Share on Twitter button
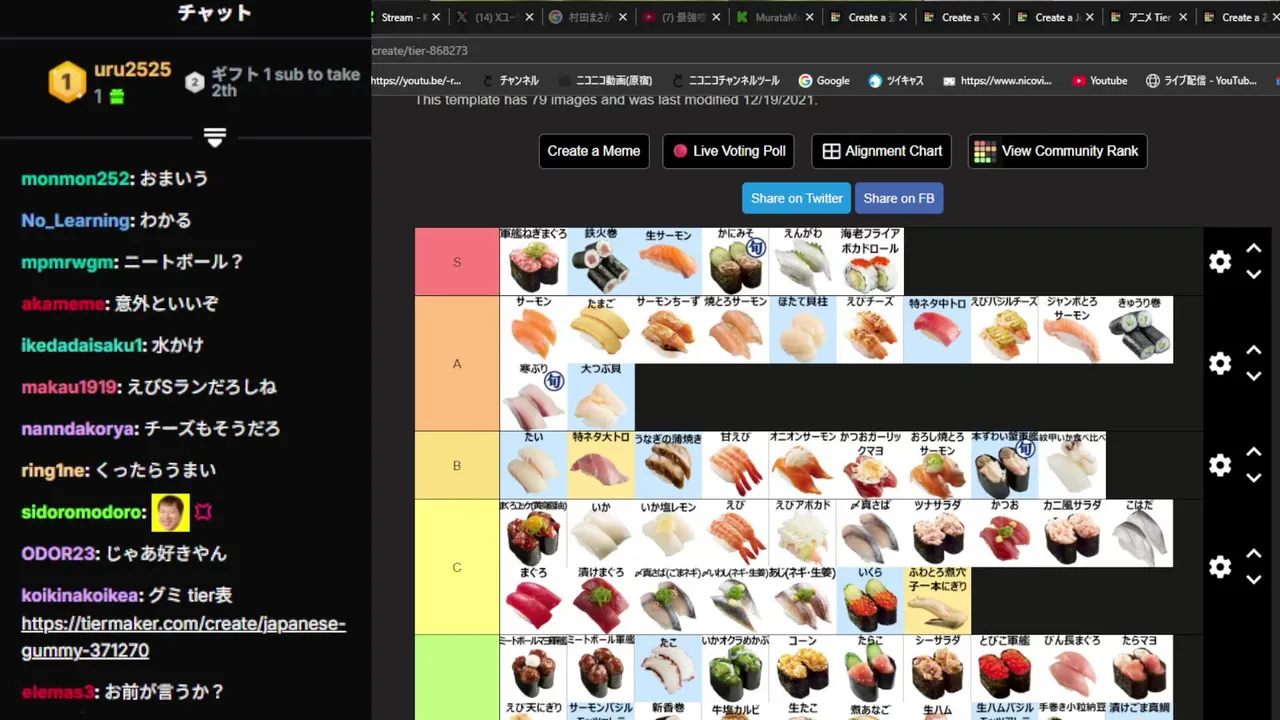This screenshot has height=720, width=1280. (x=796, y=198)
